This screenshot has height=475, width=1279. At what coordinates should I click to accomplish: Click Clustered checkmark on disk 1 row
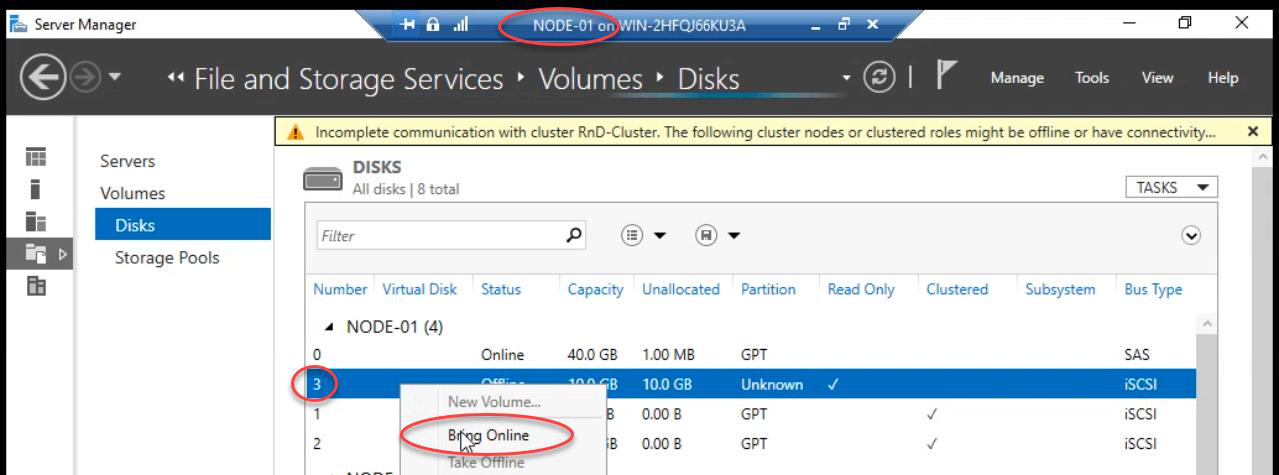click(x=932, y=413)
